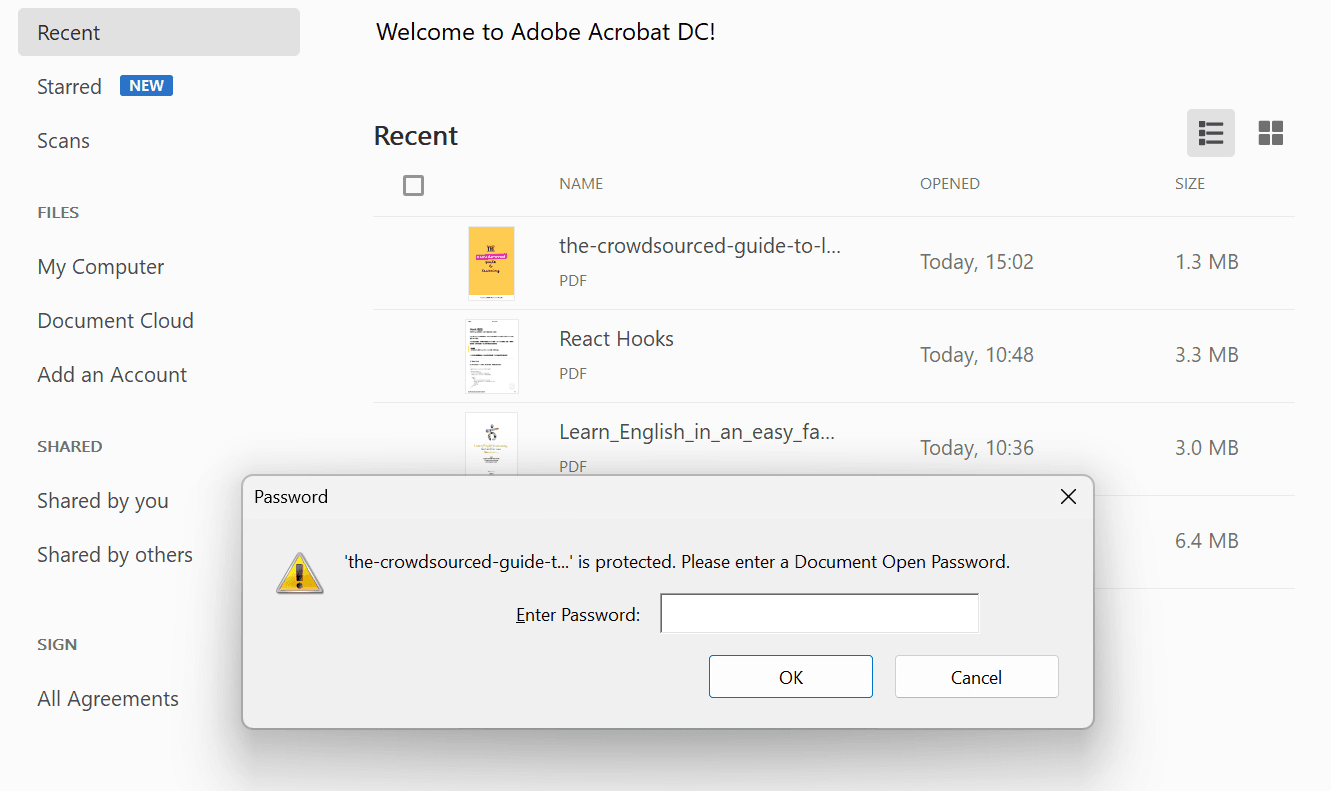
Task: Click the yellow warning icon in Password dialog
Action: coord(300,572)
